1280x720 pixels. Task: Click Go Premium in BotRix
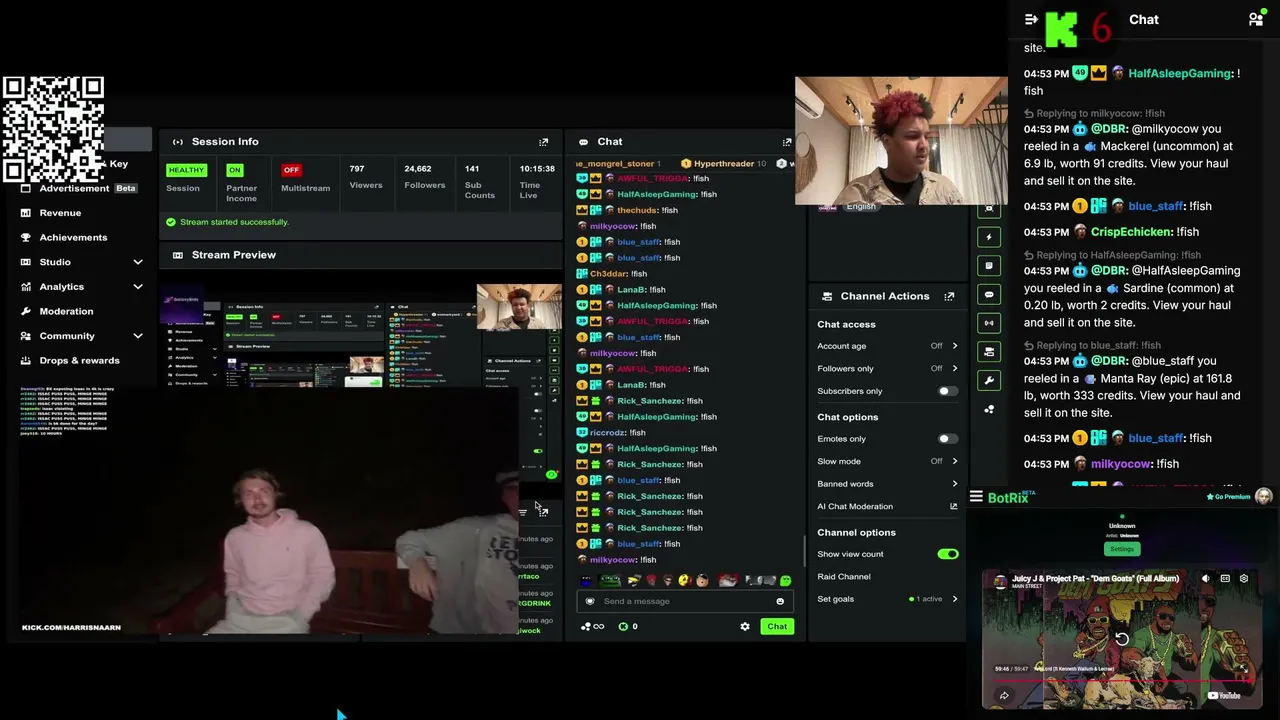1229,497
